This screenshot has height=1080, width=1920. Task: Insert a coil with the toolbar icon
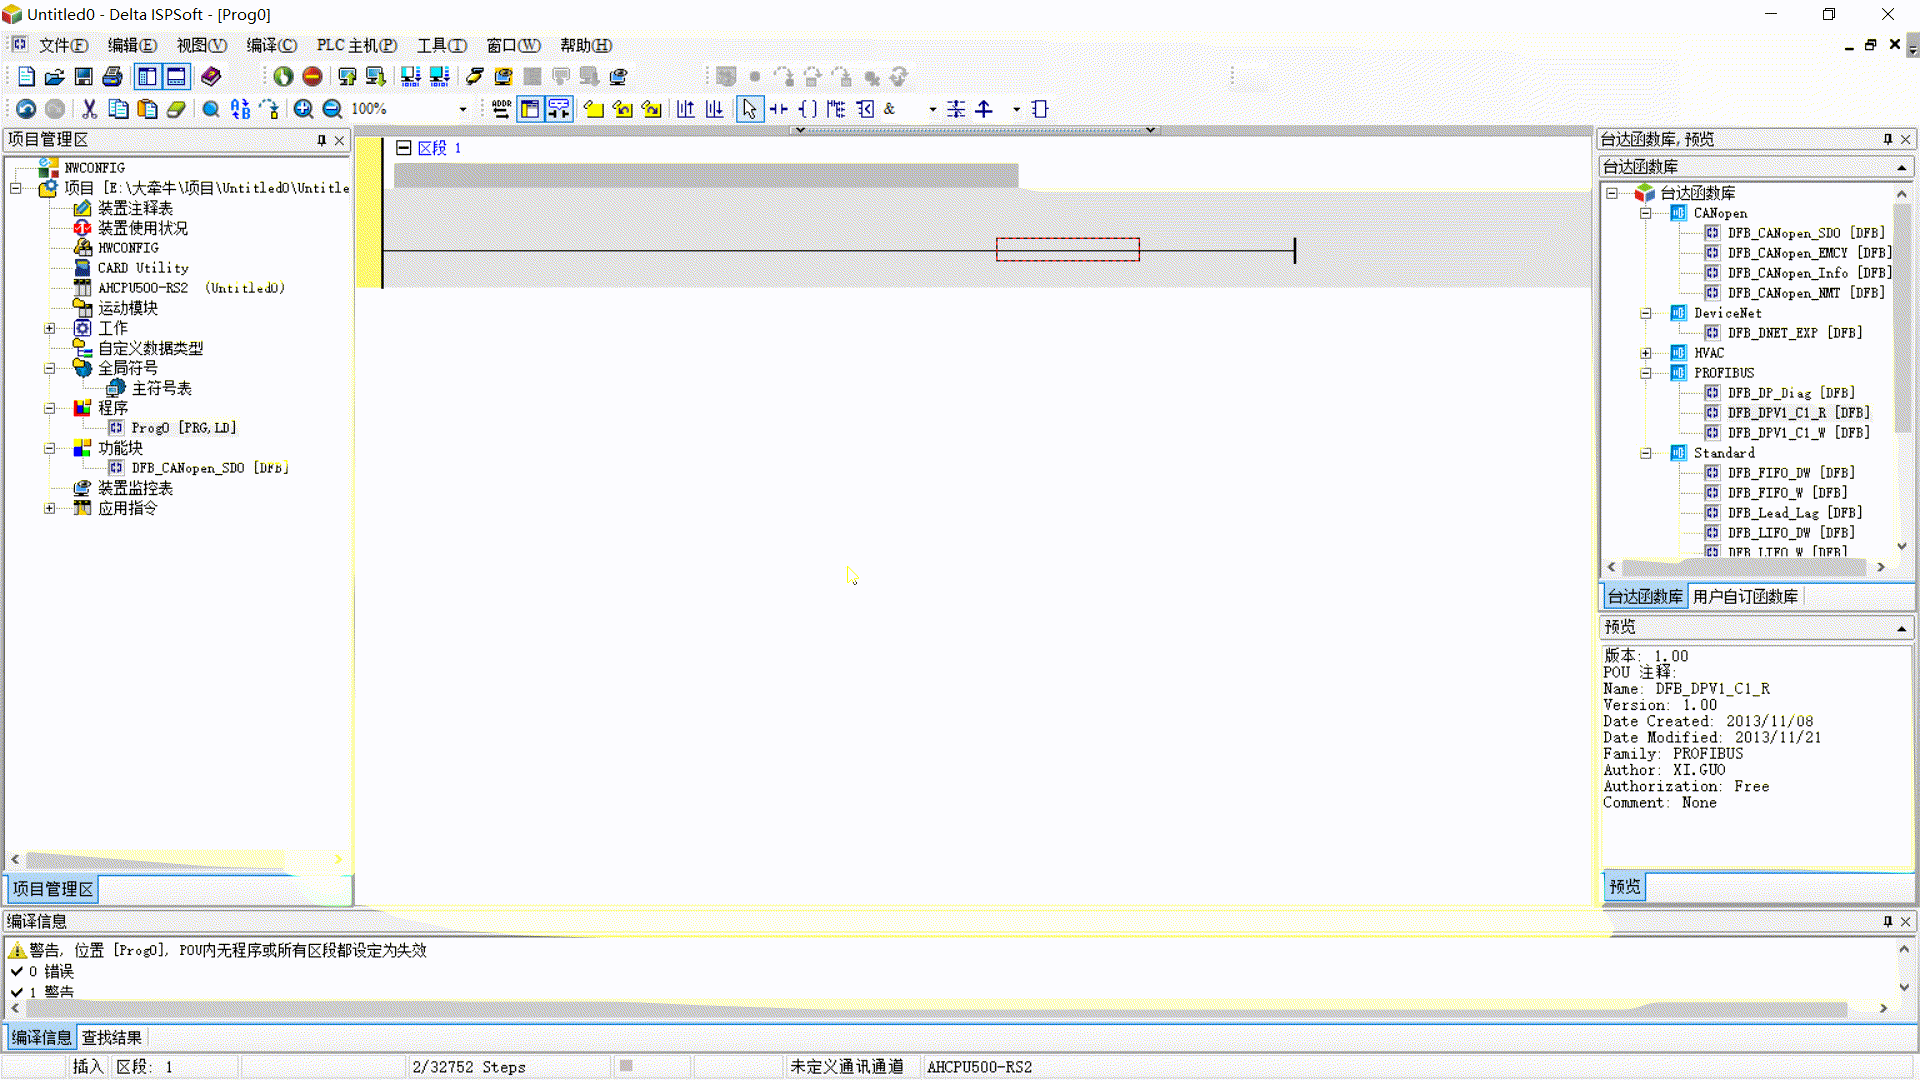tap(808, 109)
